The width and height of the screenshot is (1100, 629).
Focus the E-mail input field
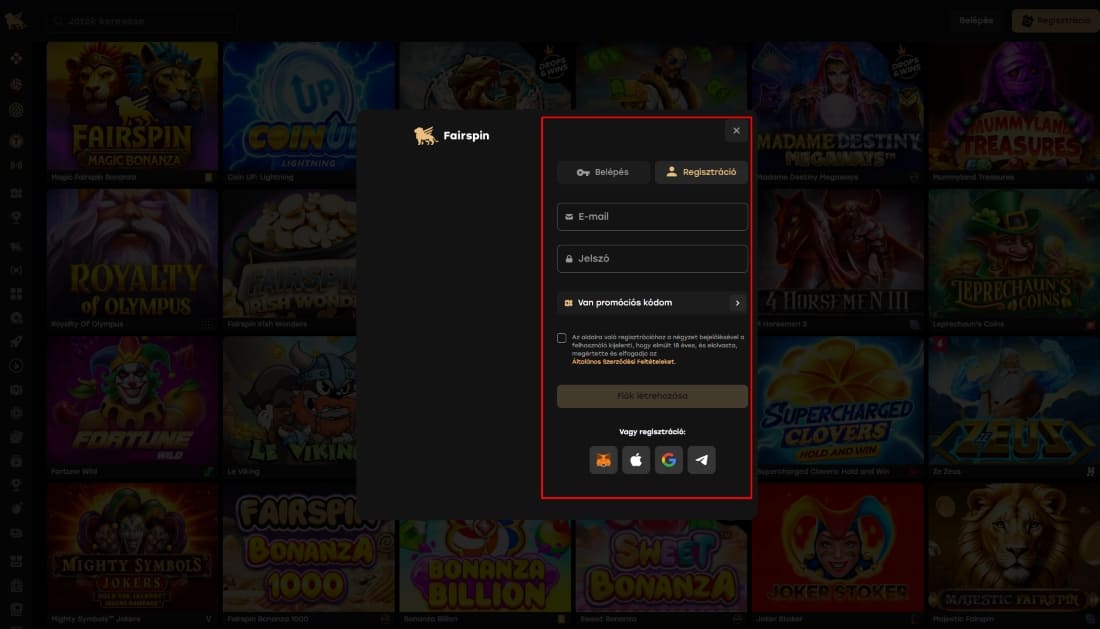point(652,217)
